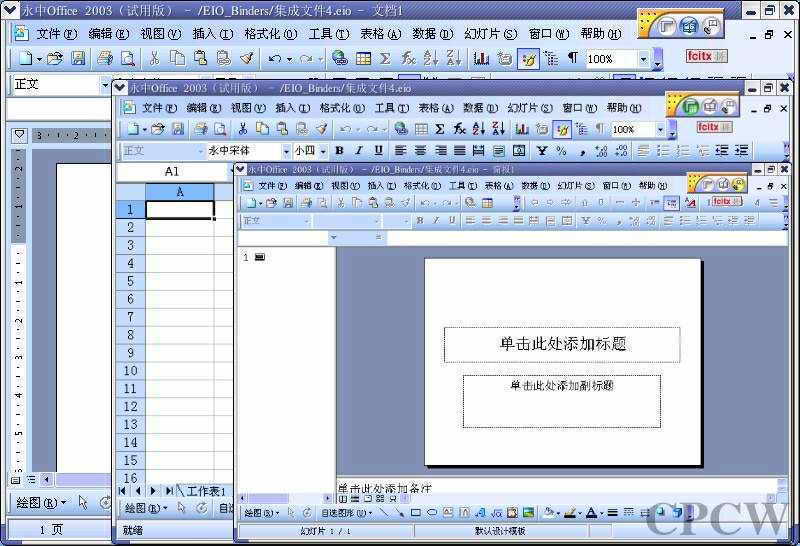Image resolution: width=800 pixels, height=546 pixels.
Task: Open the 小四 font size dropdown
Action: pos(323,151)
